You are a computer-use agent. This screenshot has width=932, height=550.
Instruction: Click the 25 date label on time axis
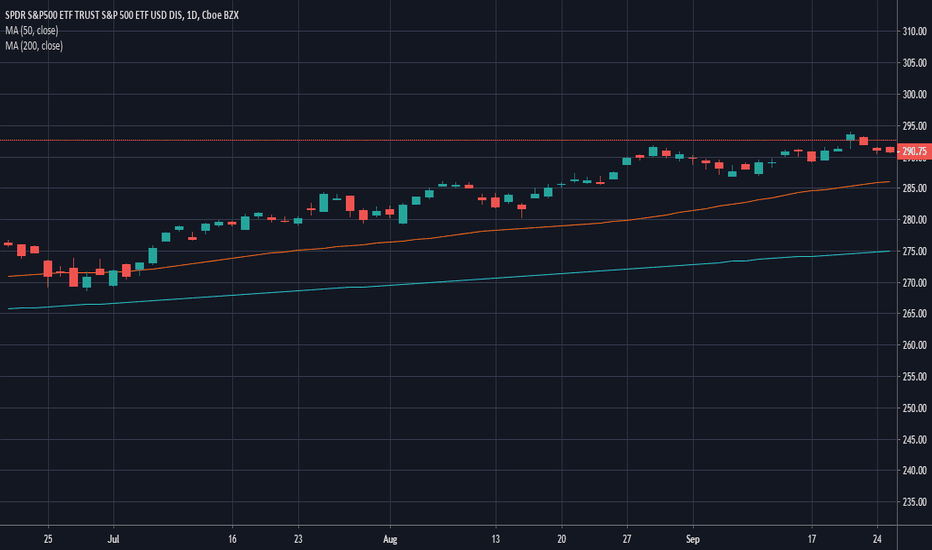coord(48,539)
